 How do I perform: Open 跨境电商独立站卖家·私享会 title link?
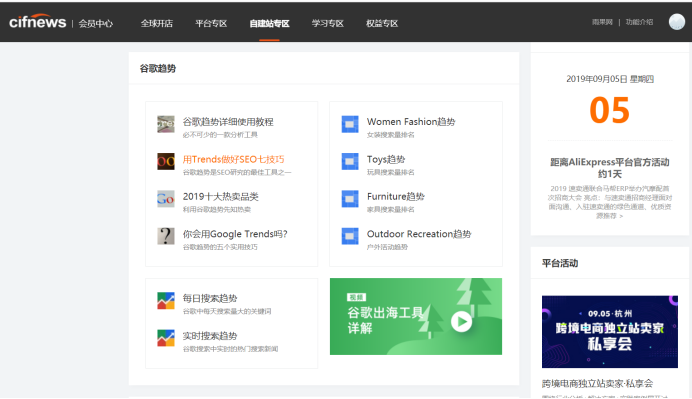point(598,383)
